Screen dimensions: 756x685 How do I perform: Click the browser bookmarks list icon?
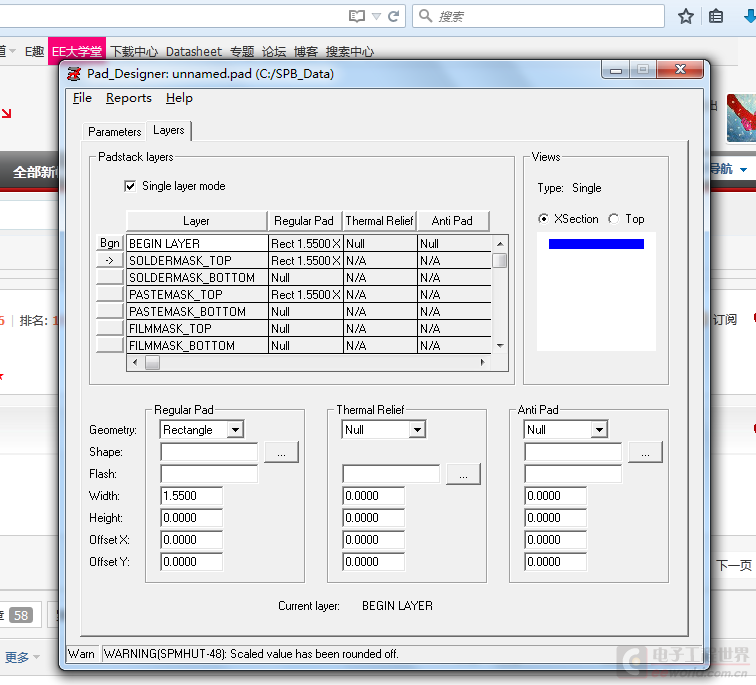coord(716,16)
